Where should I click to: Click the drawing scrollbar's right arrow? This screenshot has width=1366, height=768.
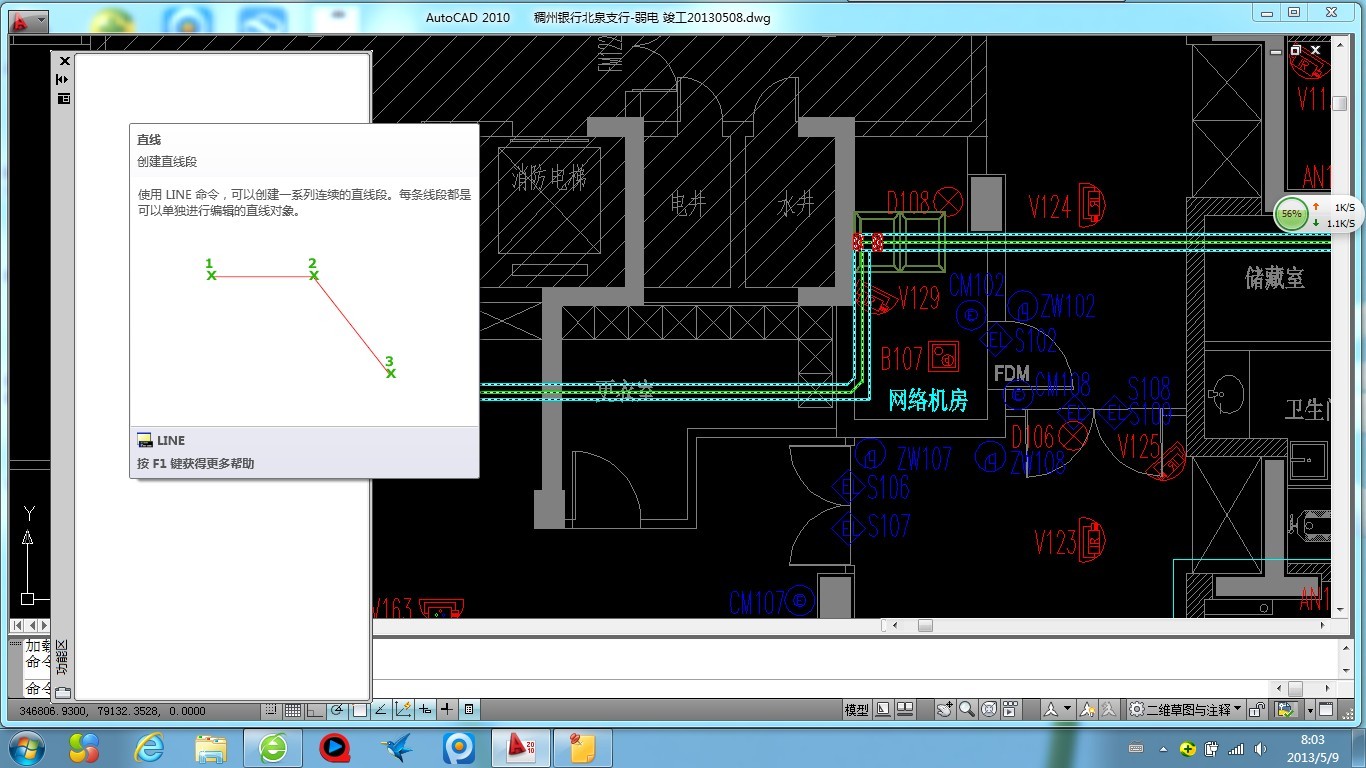tap(1324, 626)
